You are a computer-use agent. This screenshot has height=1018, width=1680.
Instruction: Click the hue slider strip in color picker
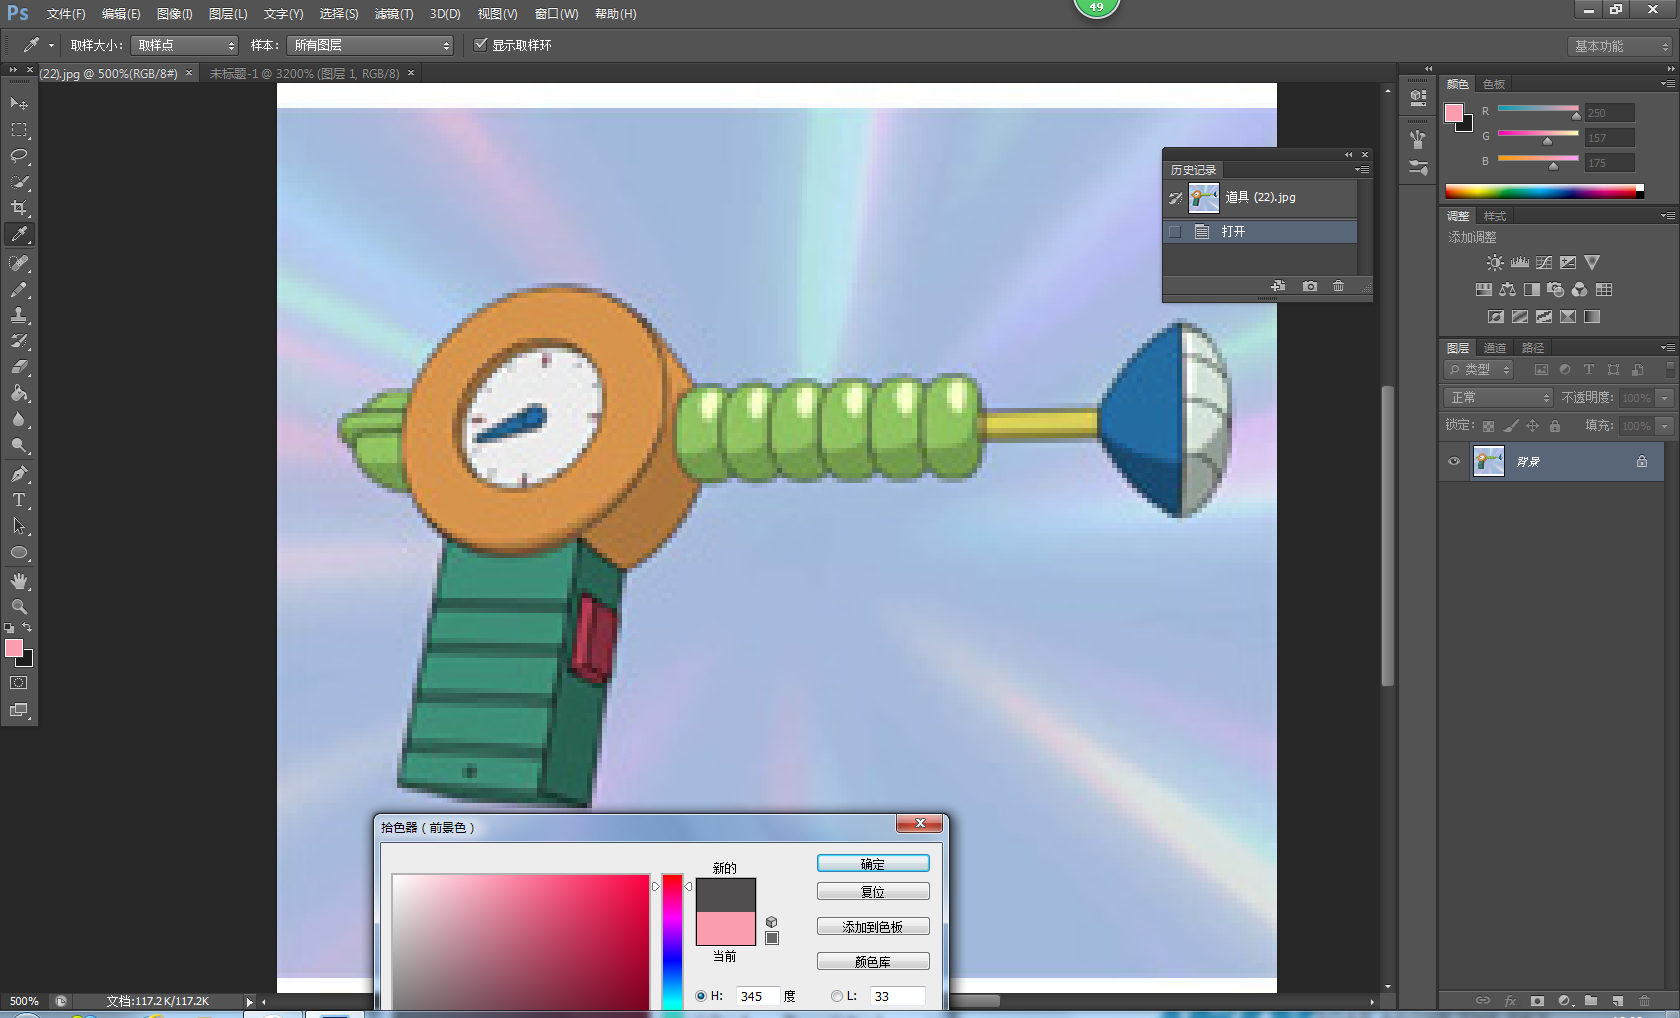(x=672, y=942)
